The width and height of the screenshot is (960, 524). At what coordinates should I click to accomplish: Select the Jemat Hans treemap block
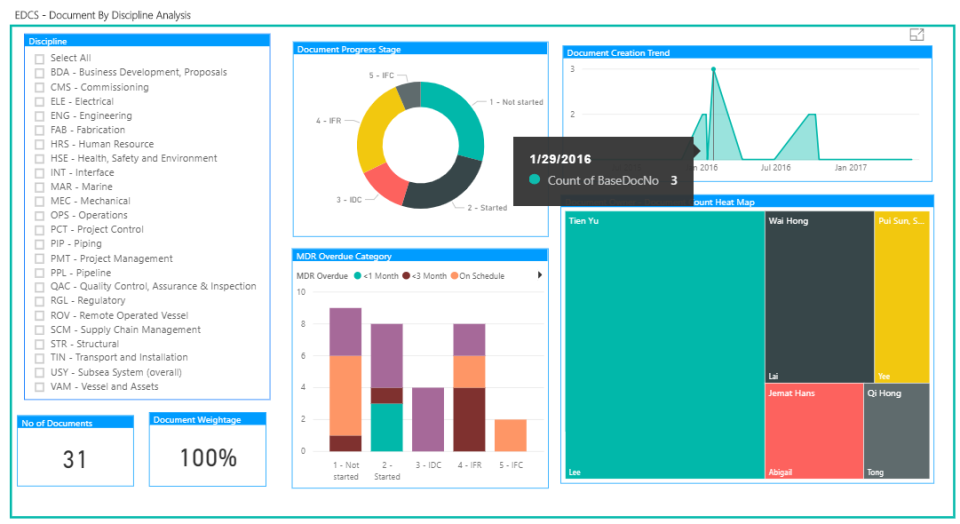(814, 431)
